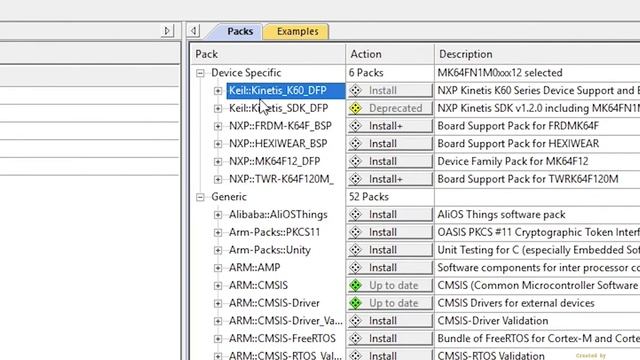640x360 pixels.
Task: Click 'Board Support Pack for HEXIWEAR' description
Action: (518, 144)
